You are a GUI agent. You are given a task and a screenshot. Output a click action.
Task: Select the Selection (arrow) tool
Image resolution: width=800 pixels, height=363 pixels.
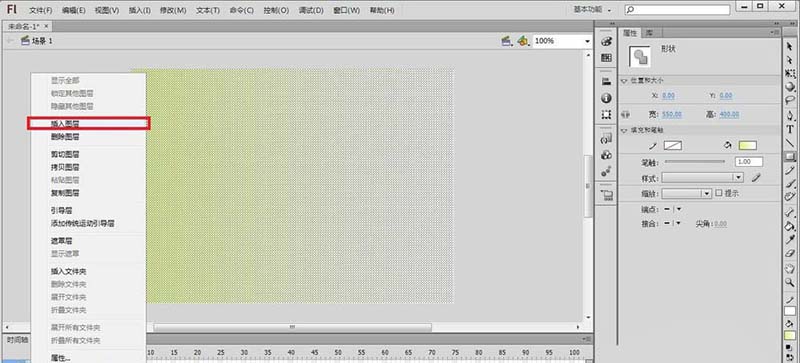pos(790,47)
